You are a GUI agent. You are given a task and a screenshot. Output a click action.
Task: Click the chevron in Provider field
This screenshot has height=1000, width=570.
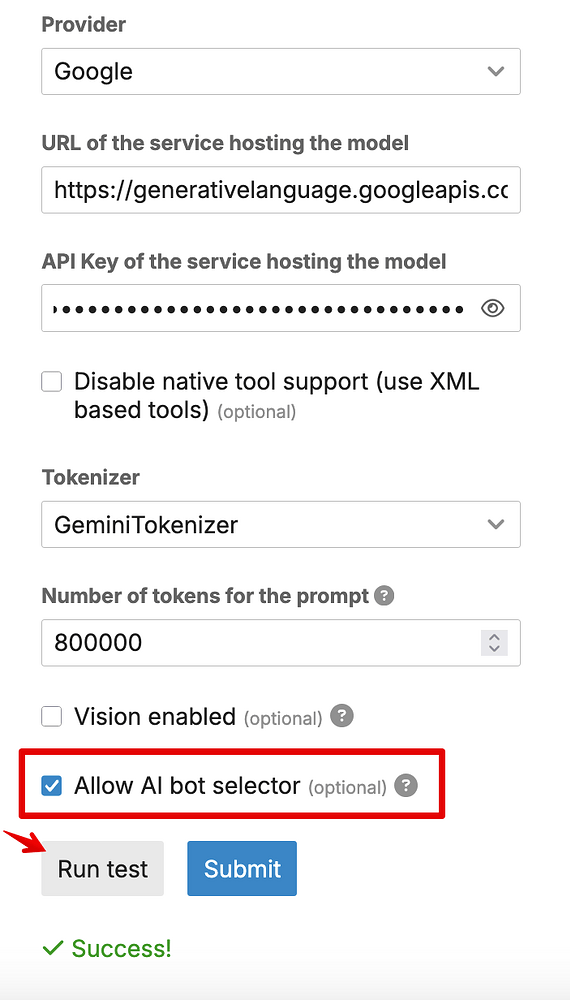click(x=495, y=71)
